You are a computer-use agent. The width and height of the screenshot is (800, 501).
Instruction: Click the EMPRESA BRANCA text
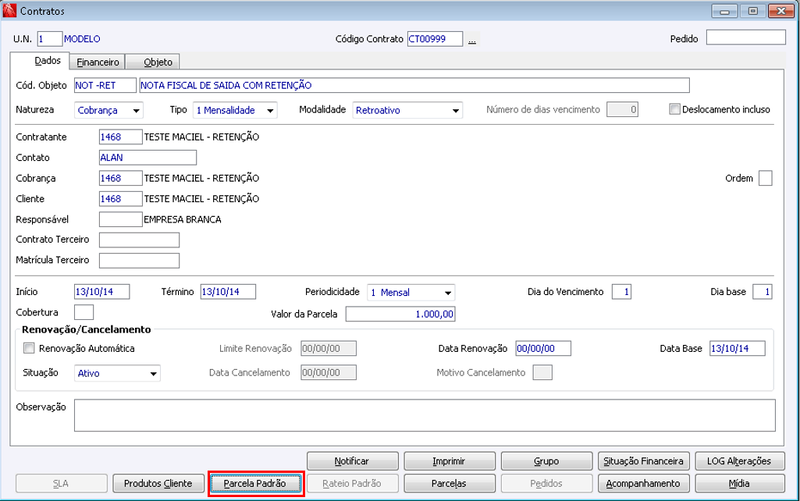click(x=183, y=219)
